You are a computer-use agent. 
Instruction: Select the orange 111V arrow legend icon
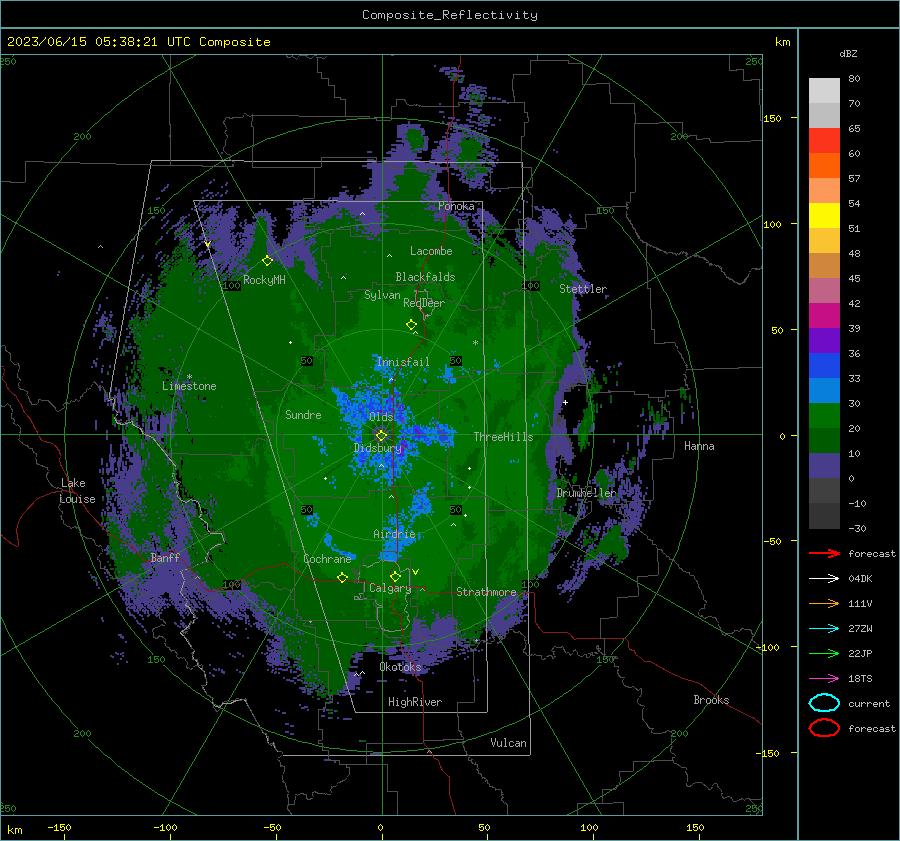pos(824,603)
